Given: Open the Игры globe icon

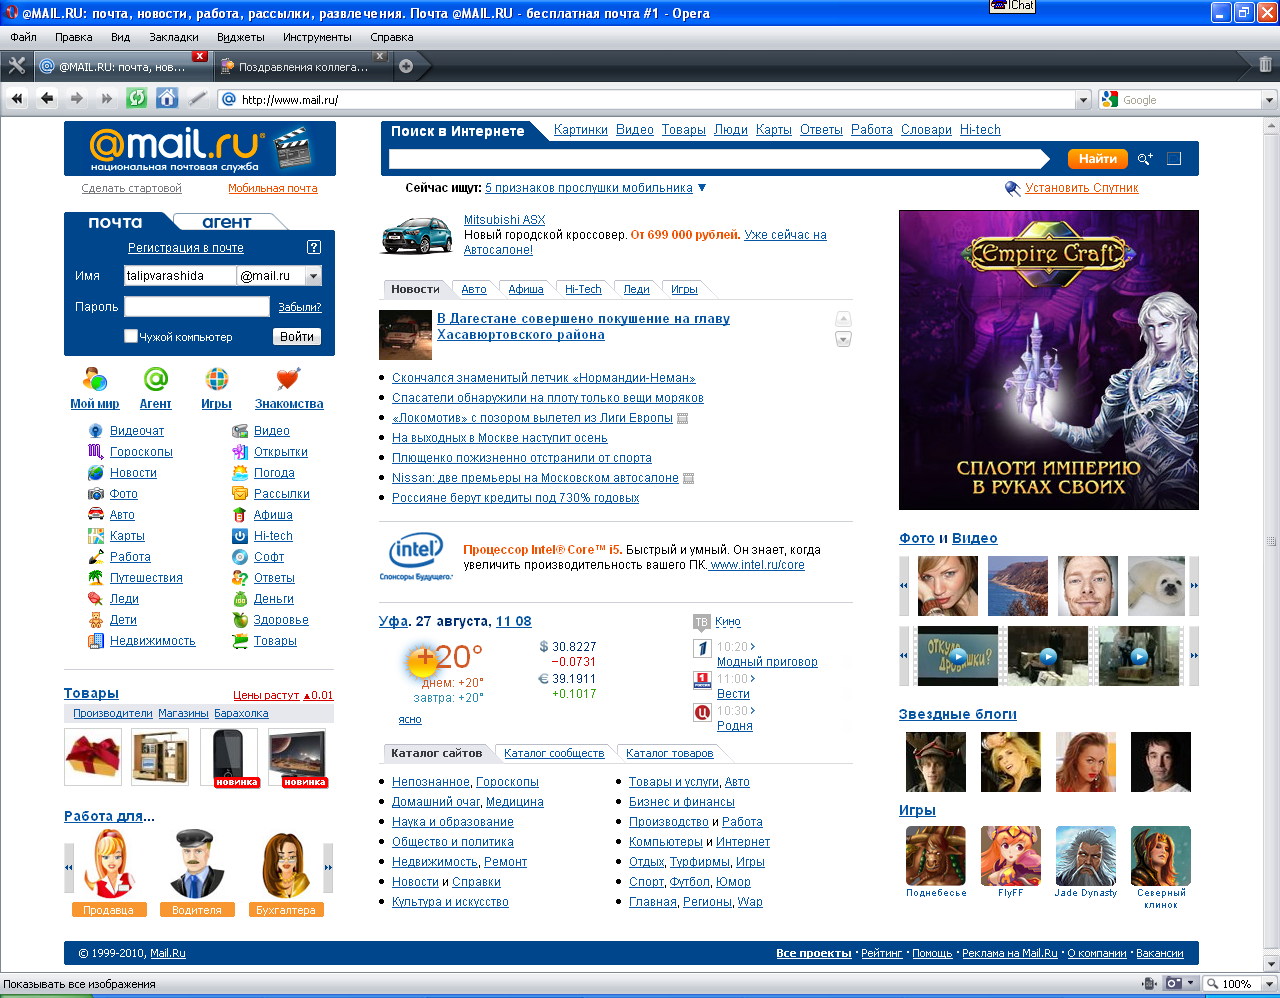Looking at the screenshot, I should [216, 380].
